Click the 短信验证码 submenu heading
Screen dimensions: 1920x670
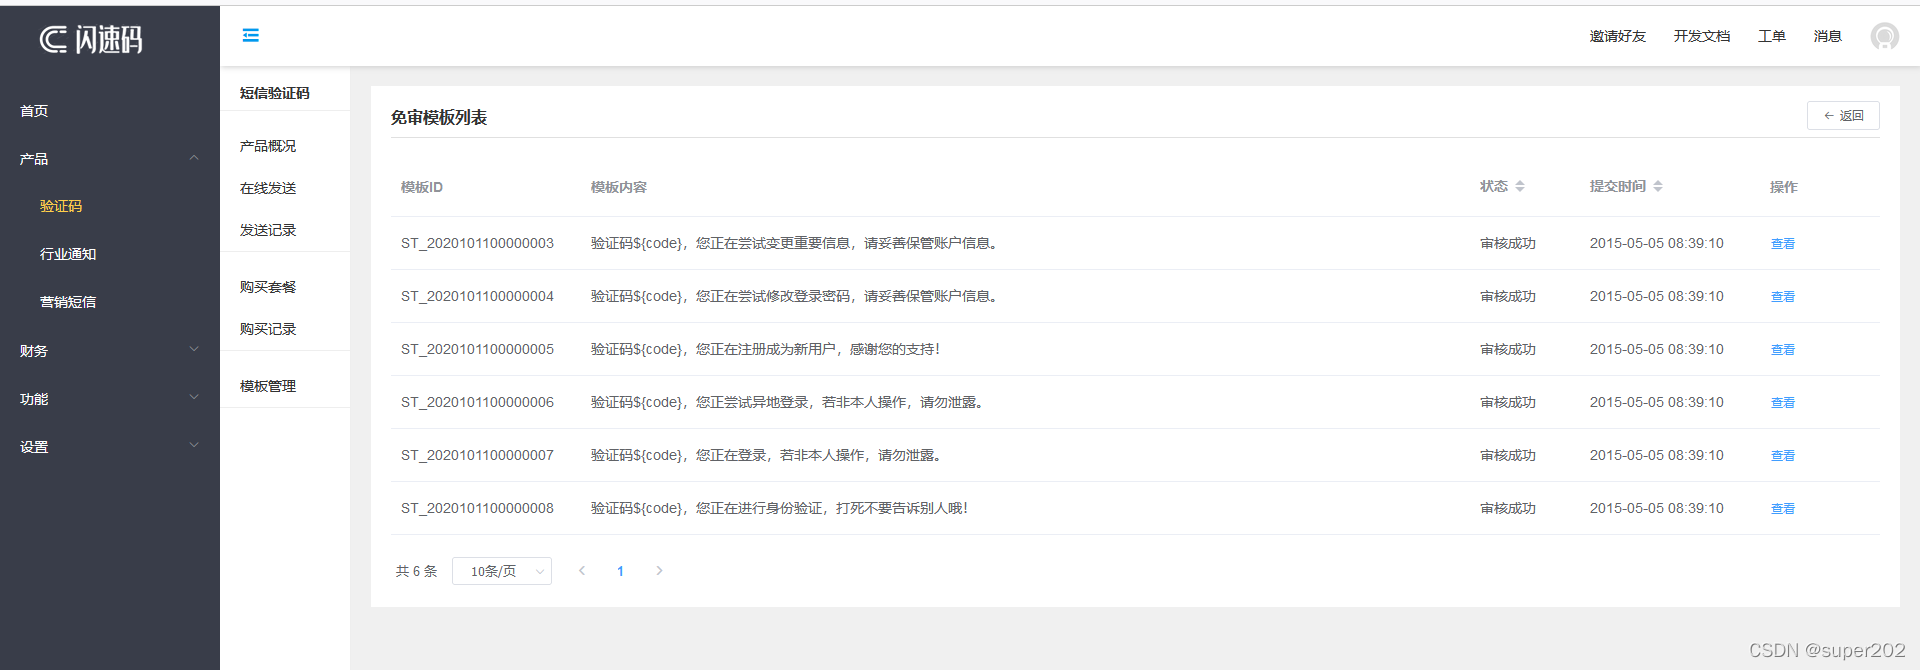click(275, 93)
